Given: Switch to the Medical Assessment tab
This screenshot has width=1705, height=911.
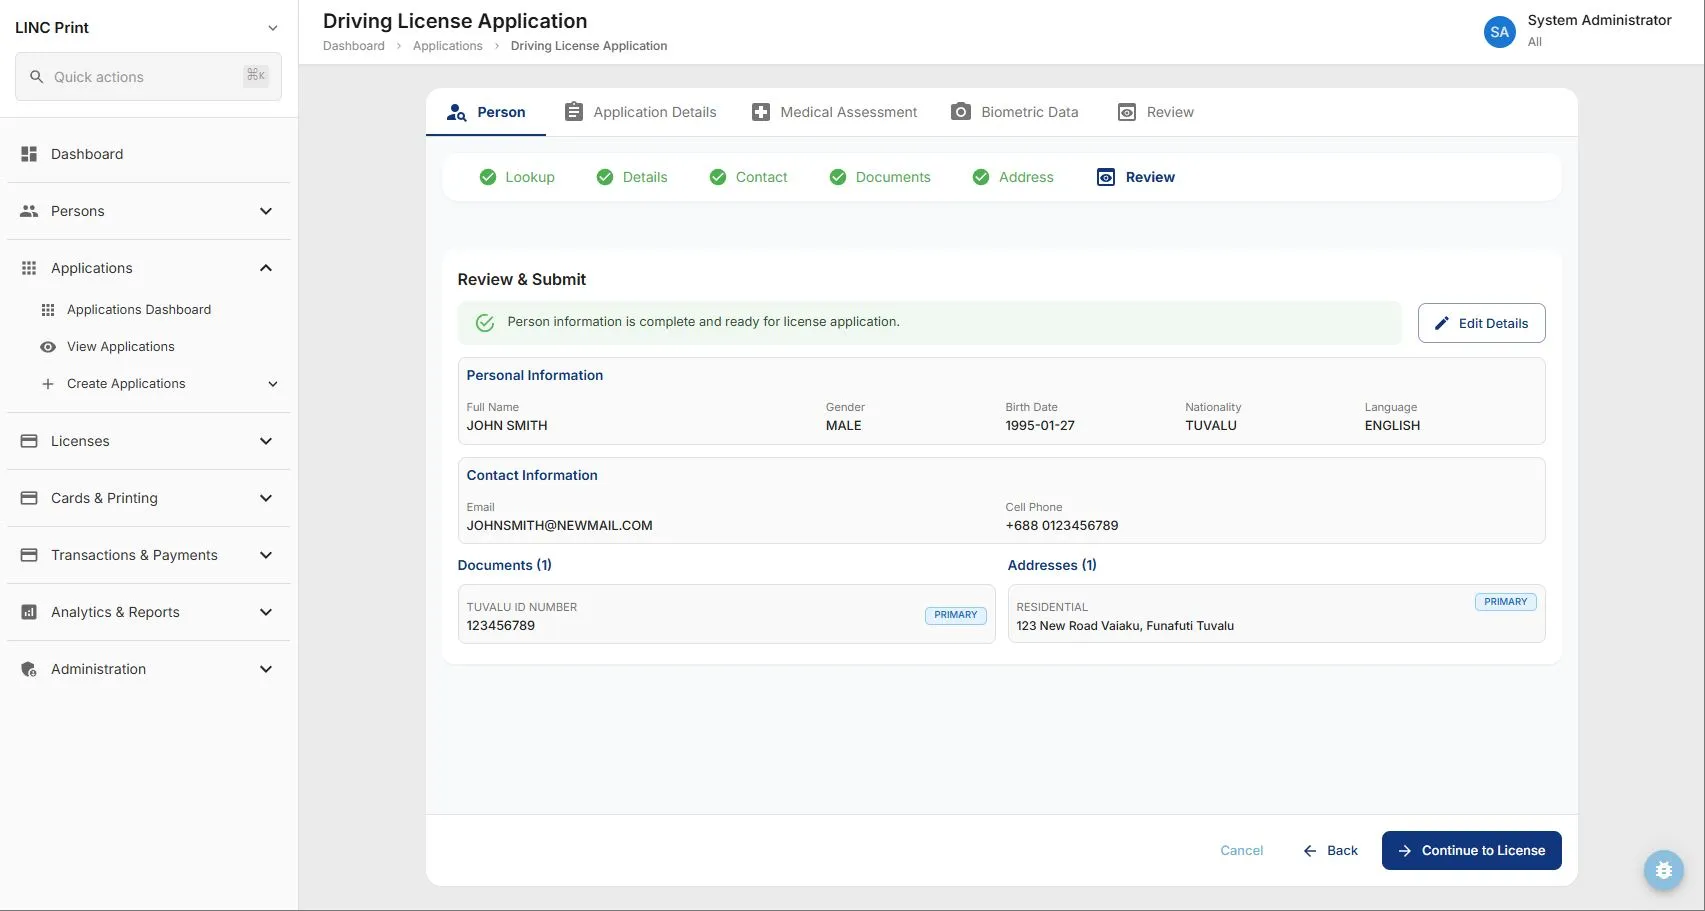Looking at the screenshot, I should [x=834, y=112].
